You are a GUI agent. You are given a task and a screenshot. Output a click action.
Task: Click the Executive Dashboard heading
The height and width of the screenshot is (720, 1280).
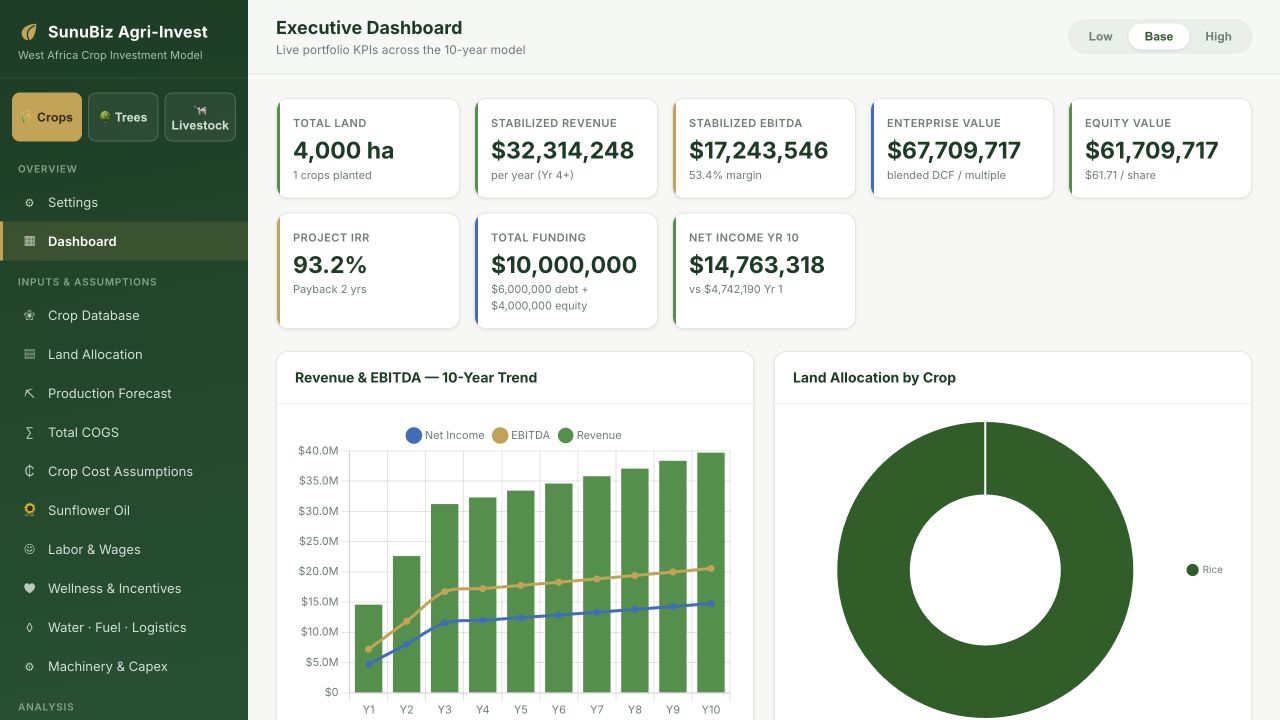click(x=369, y=28)
